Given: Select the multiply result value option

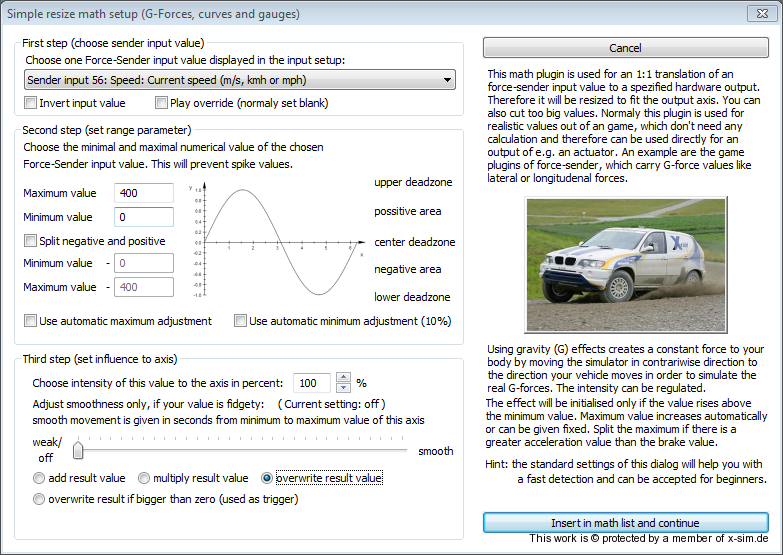Looking at the screenshot, I should 144,479.
